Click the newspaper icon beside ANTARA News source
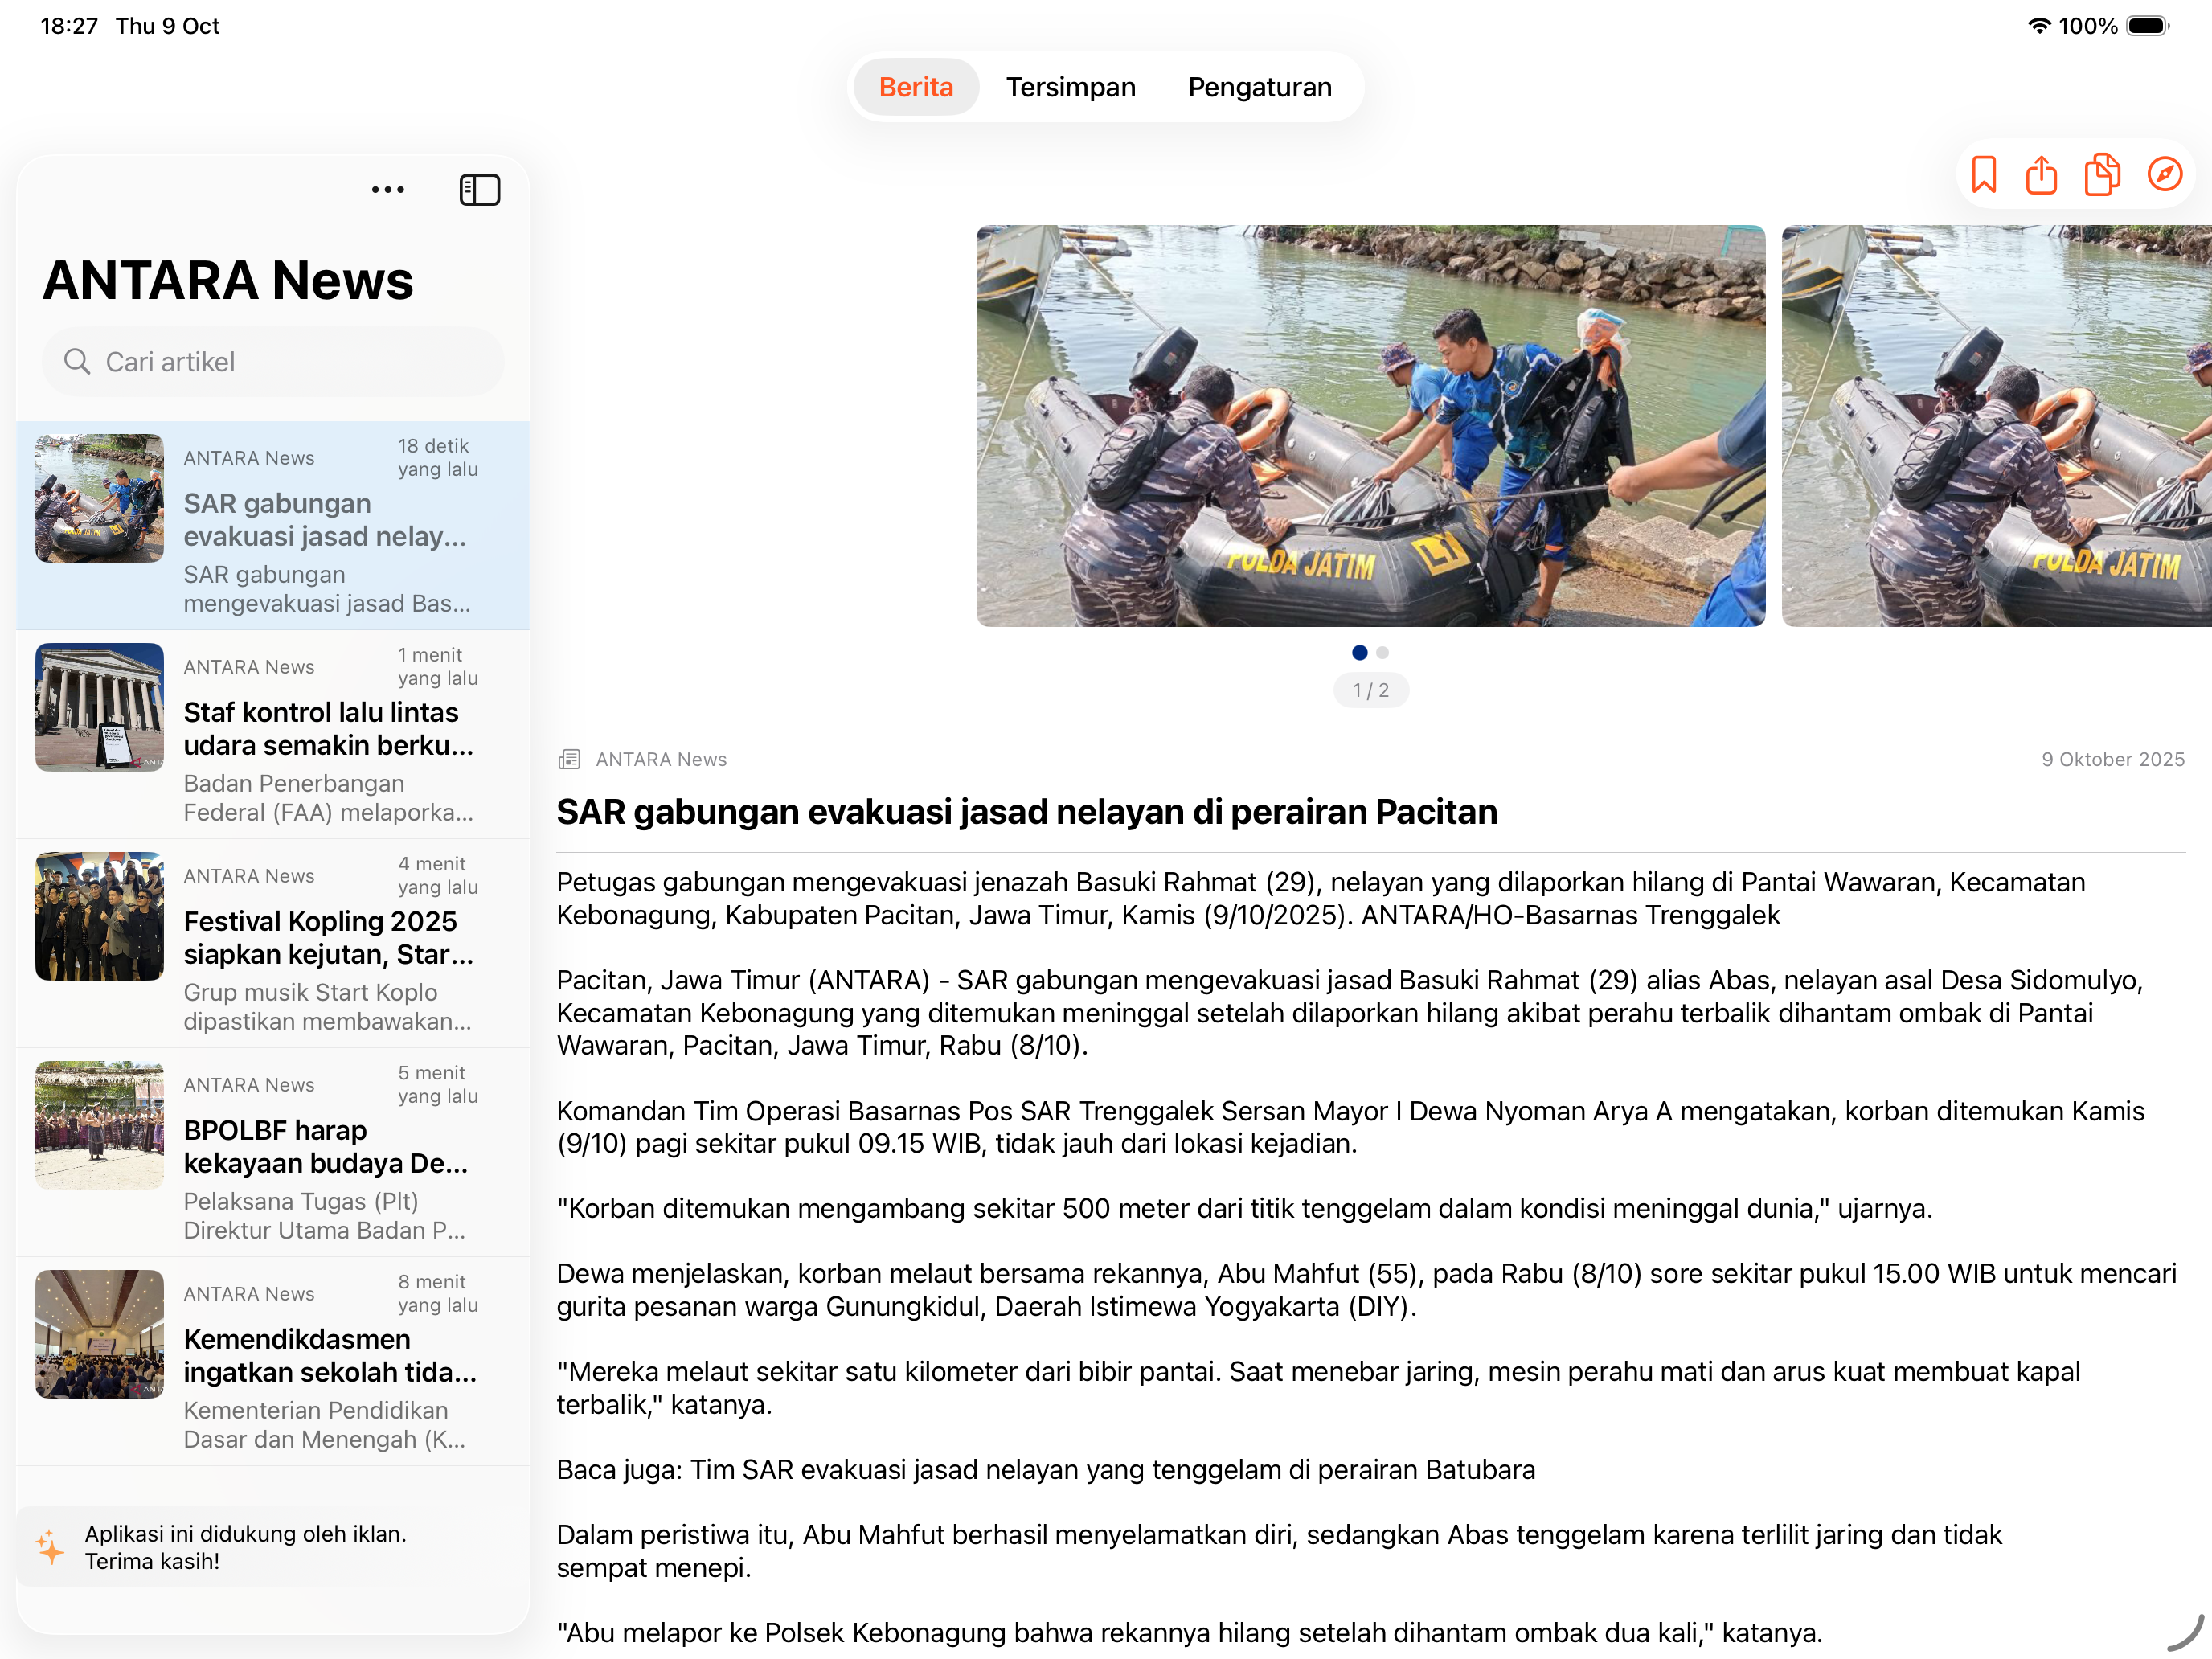This screenshot has width=2212, height=1659. (569, 759)
